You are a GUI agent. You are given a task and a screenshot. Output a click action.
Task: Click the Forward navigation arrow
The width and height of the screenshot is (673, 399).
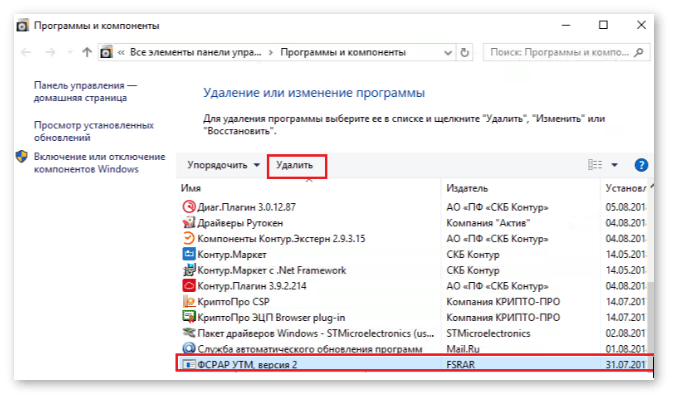[x=50, y=52]
